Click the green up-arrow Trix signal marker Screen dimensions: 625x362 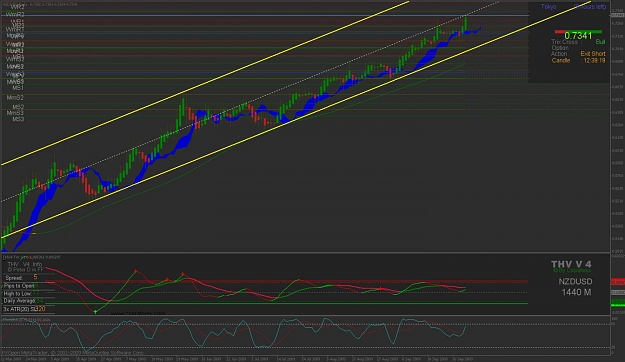pyautogui.click(x=95, y=311)
